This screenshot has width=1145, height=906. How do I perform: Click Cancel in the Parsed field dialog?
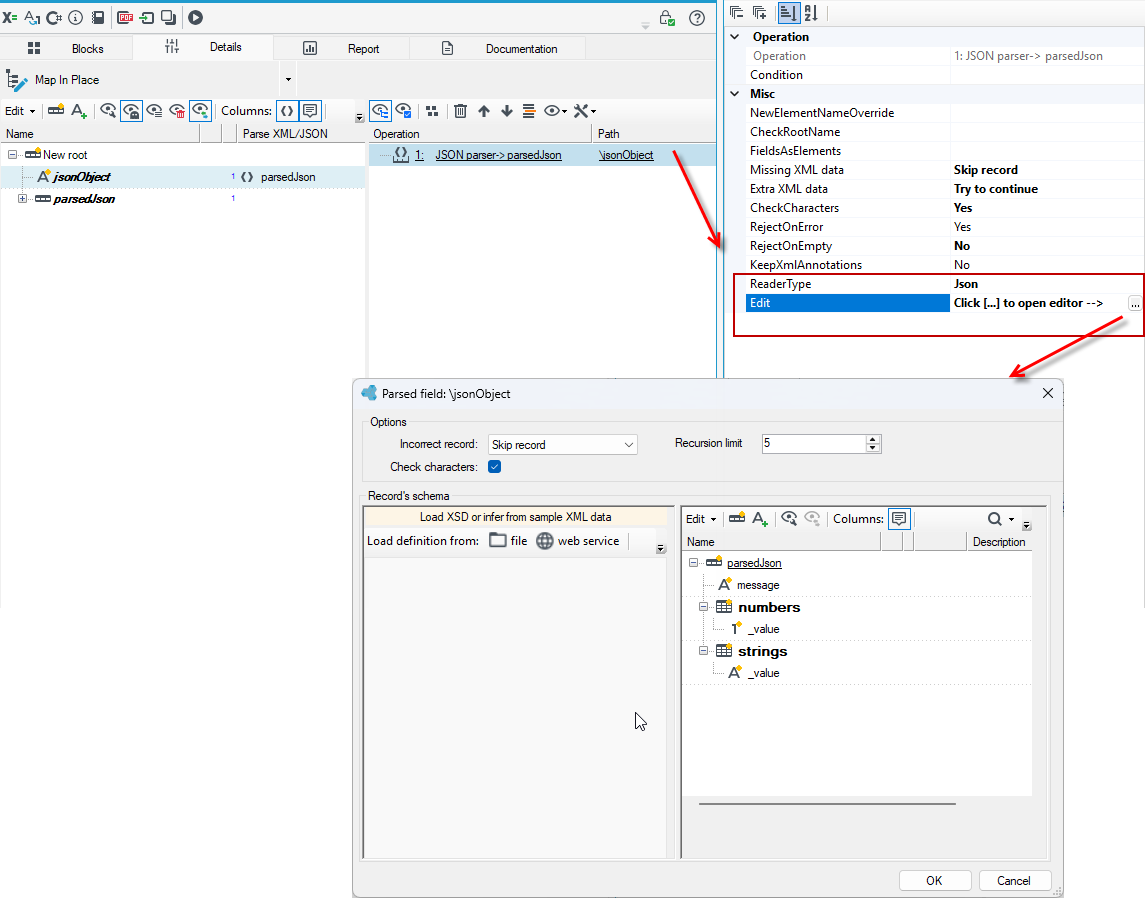coord(1014,880)
